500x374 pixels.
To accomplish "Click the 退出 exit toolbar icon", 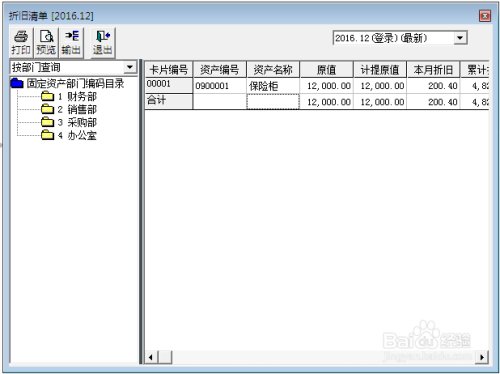I will 103,43.
